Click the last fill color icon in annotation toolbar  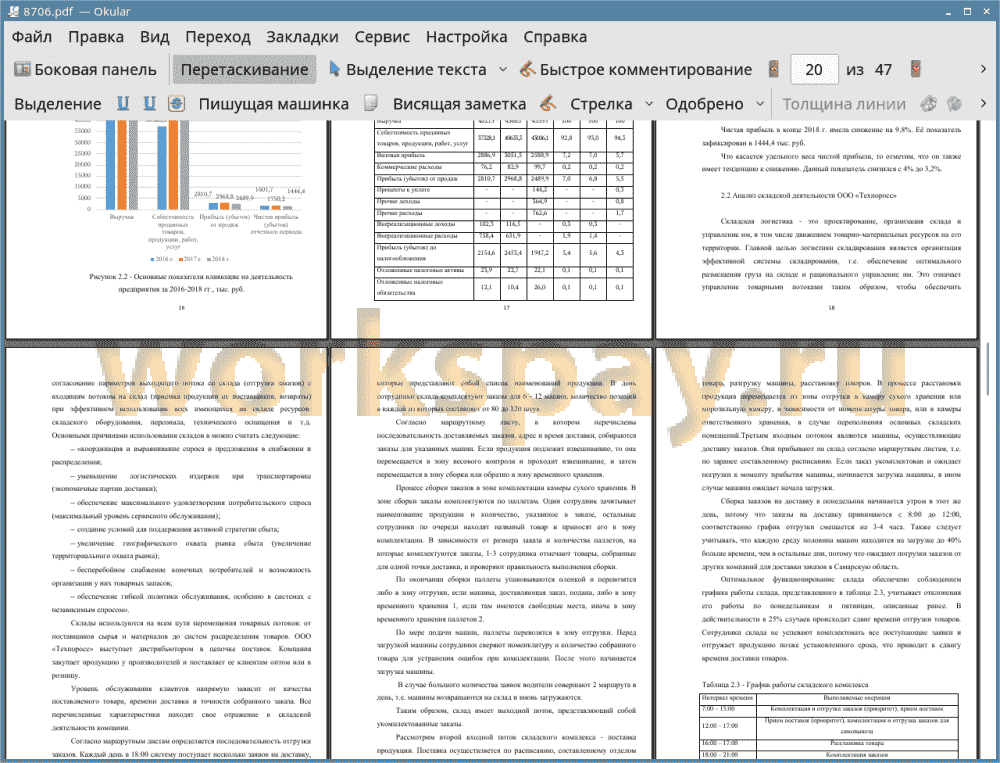click(x=954, y=103)
